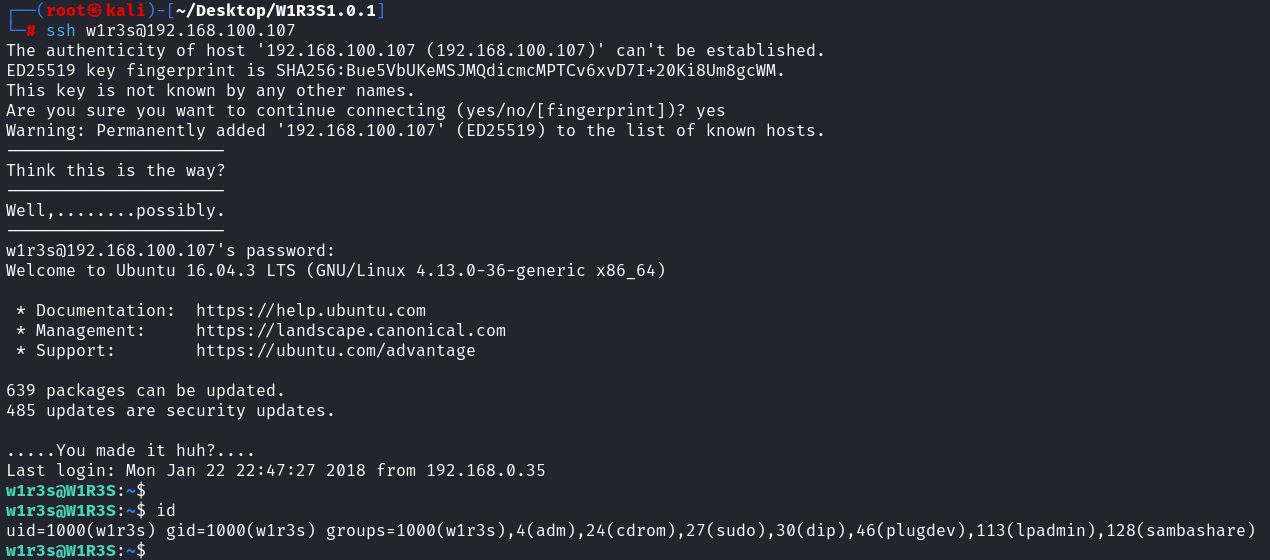
Task: Click the "485 updates are security updates" line
Action: (x=170, y=411)
